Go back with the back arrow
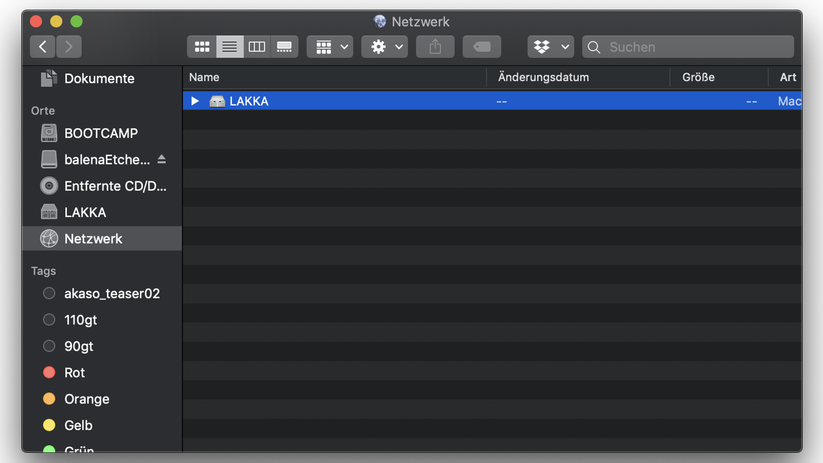This screenshot has height=463, width=823. [43, 47]
